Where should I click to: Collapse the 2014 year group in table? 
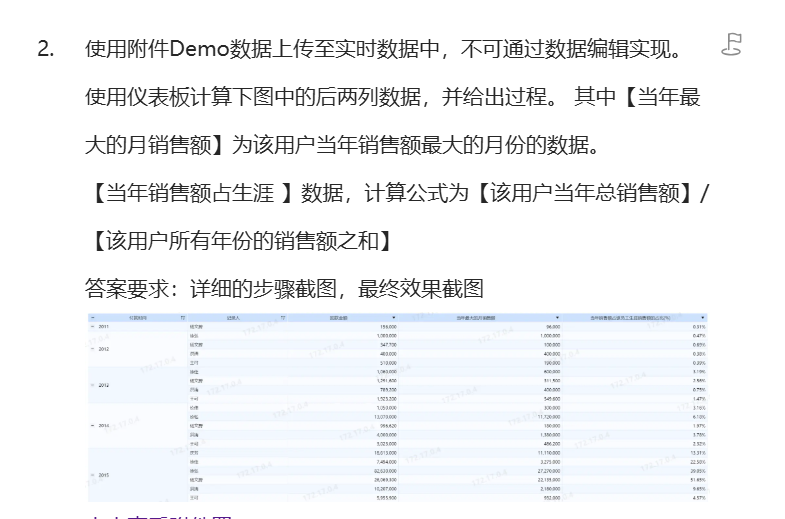(93, 425)
